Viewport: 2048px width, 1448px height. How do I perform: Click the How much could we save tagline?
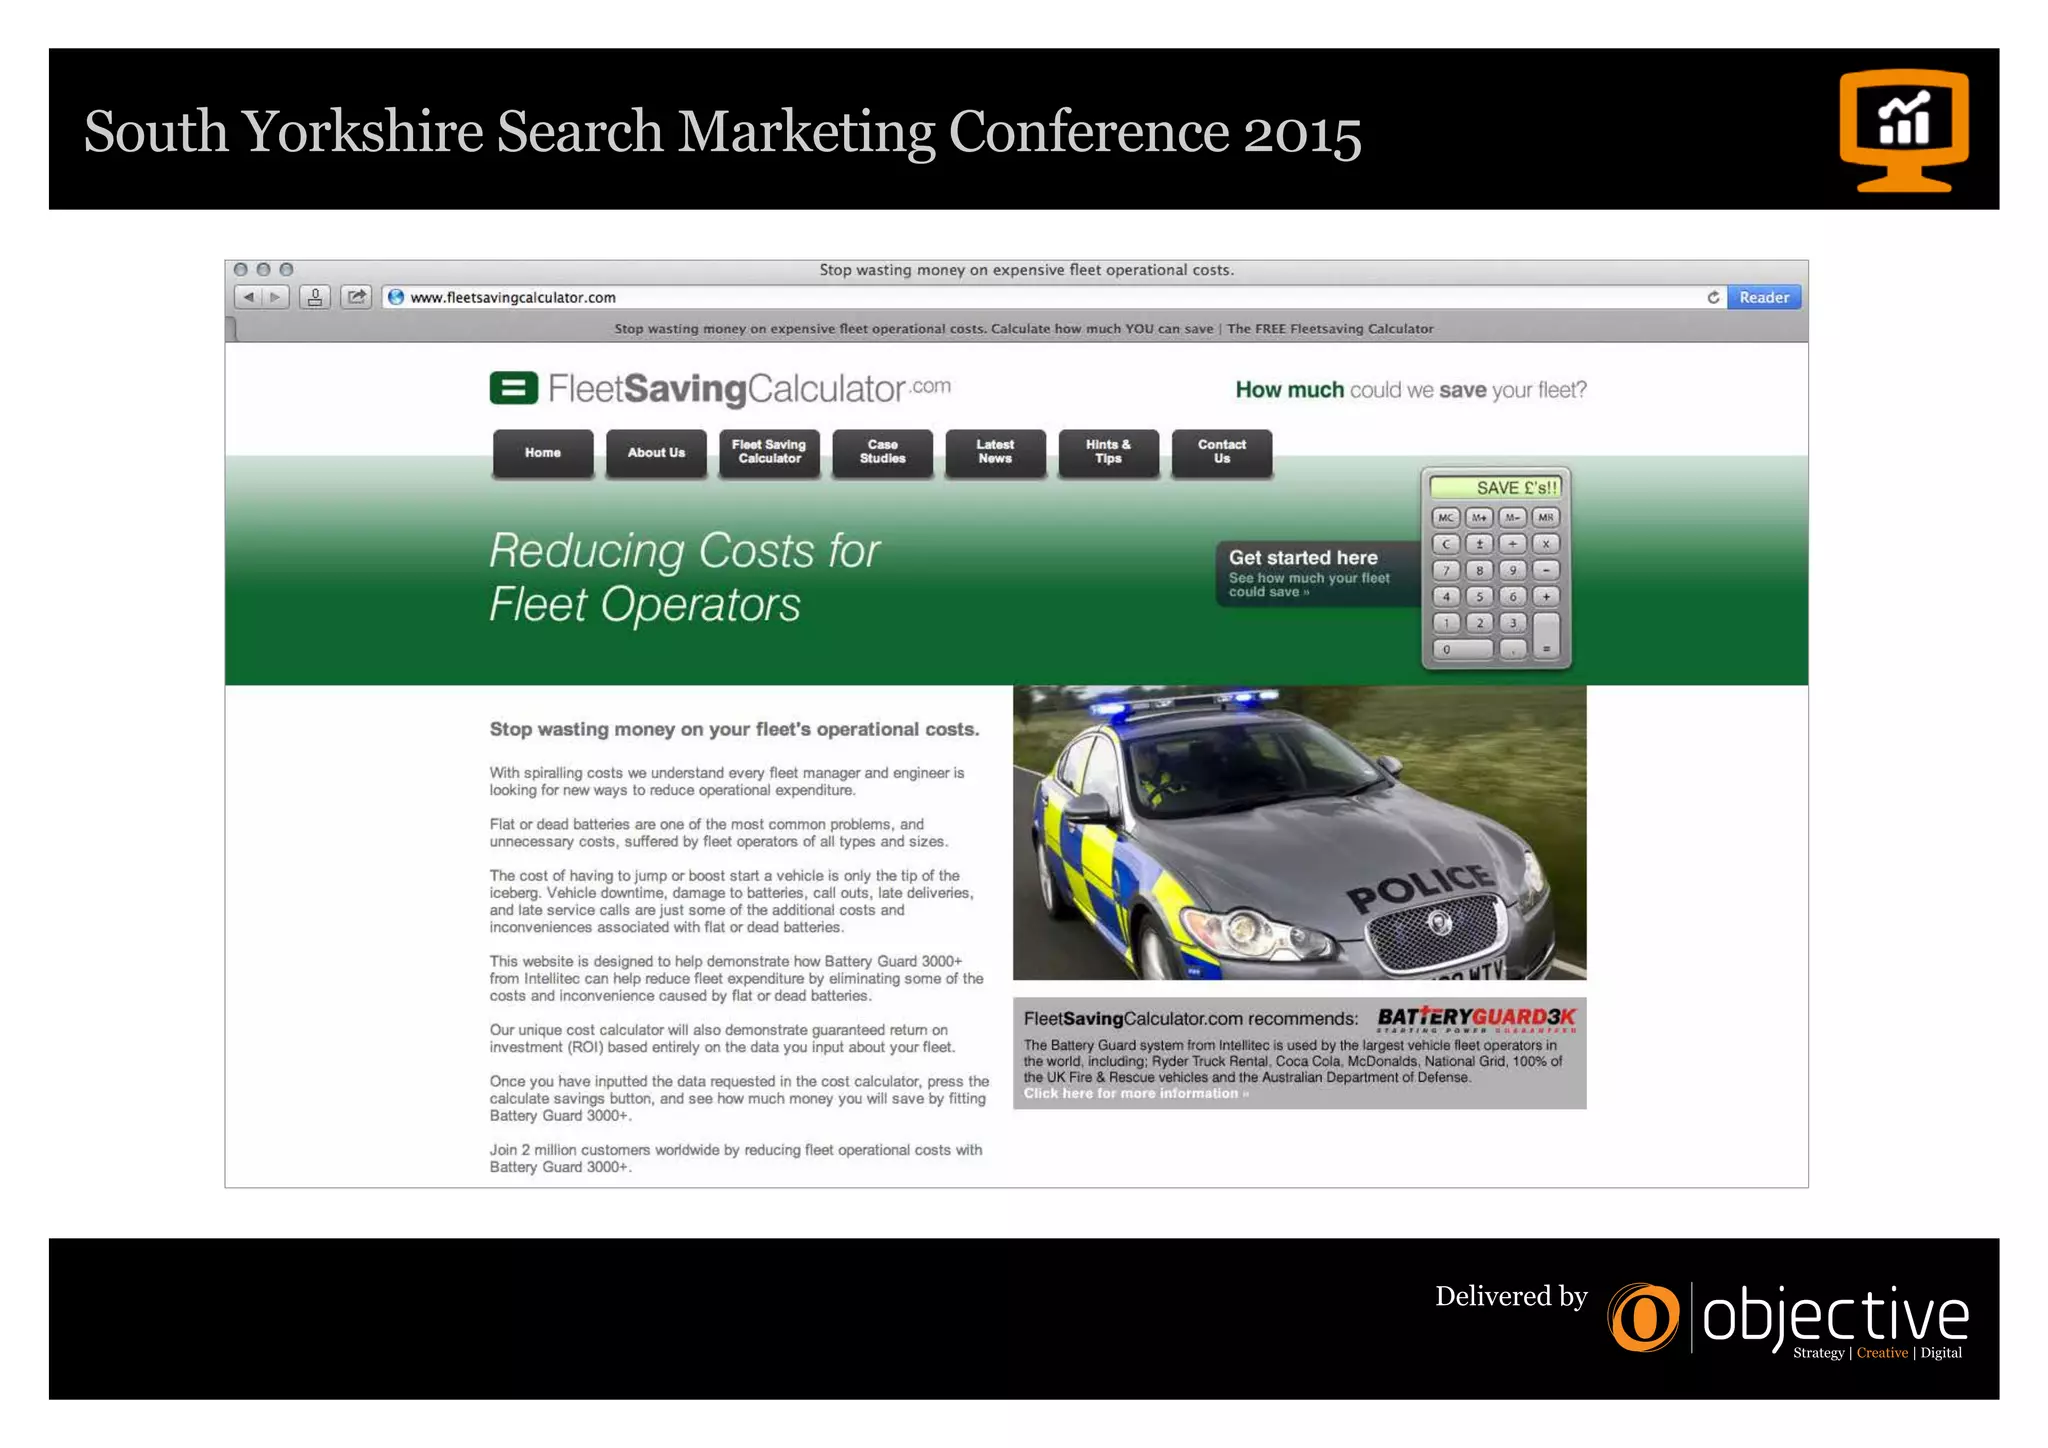pos(1411,390)
